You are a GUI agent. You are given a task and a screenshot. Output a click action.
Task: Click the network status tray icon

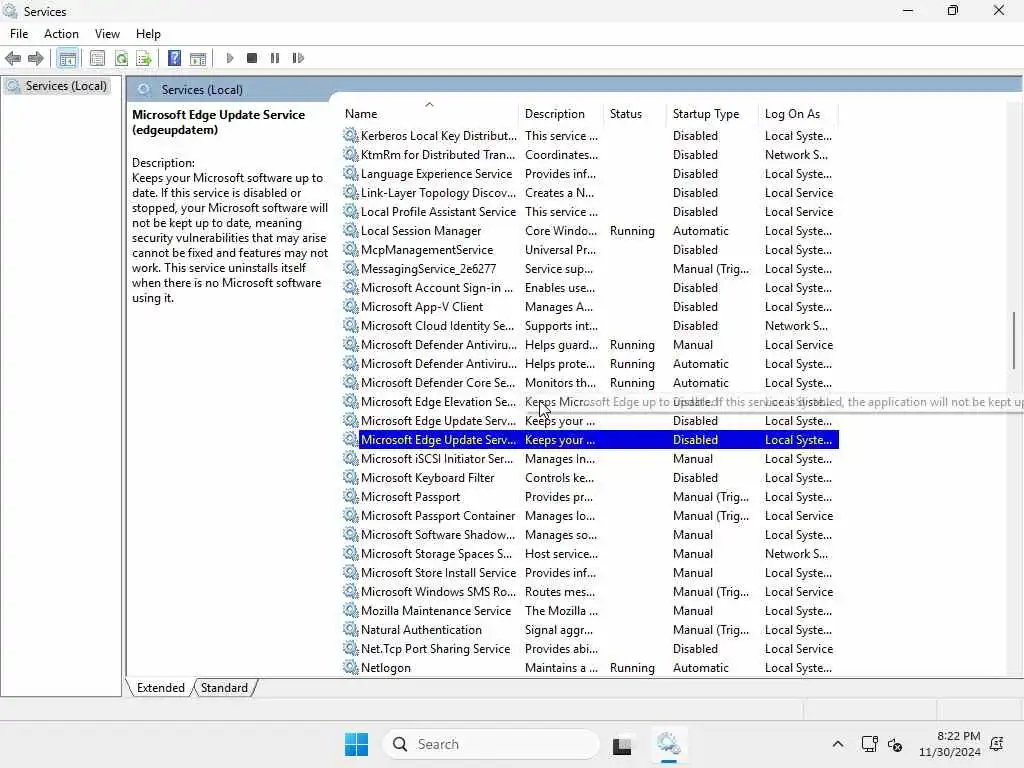pos(869,744)
